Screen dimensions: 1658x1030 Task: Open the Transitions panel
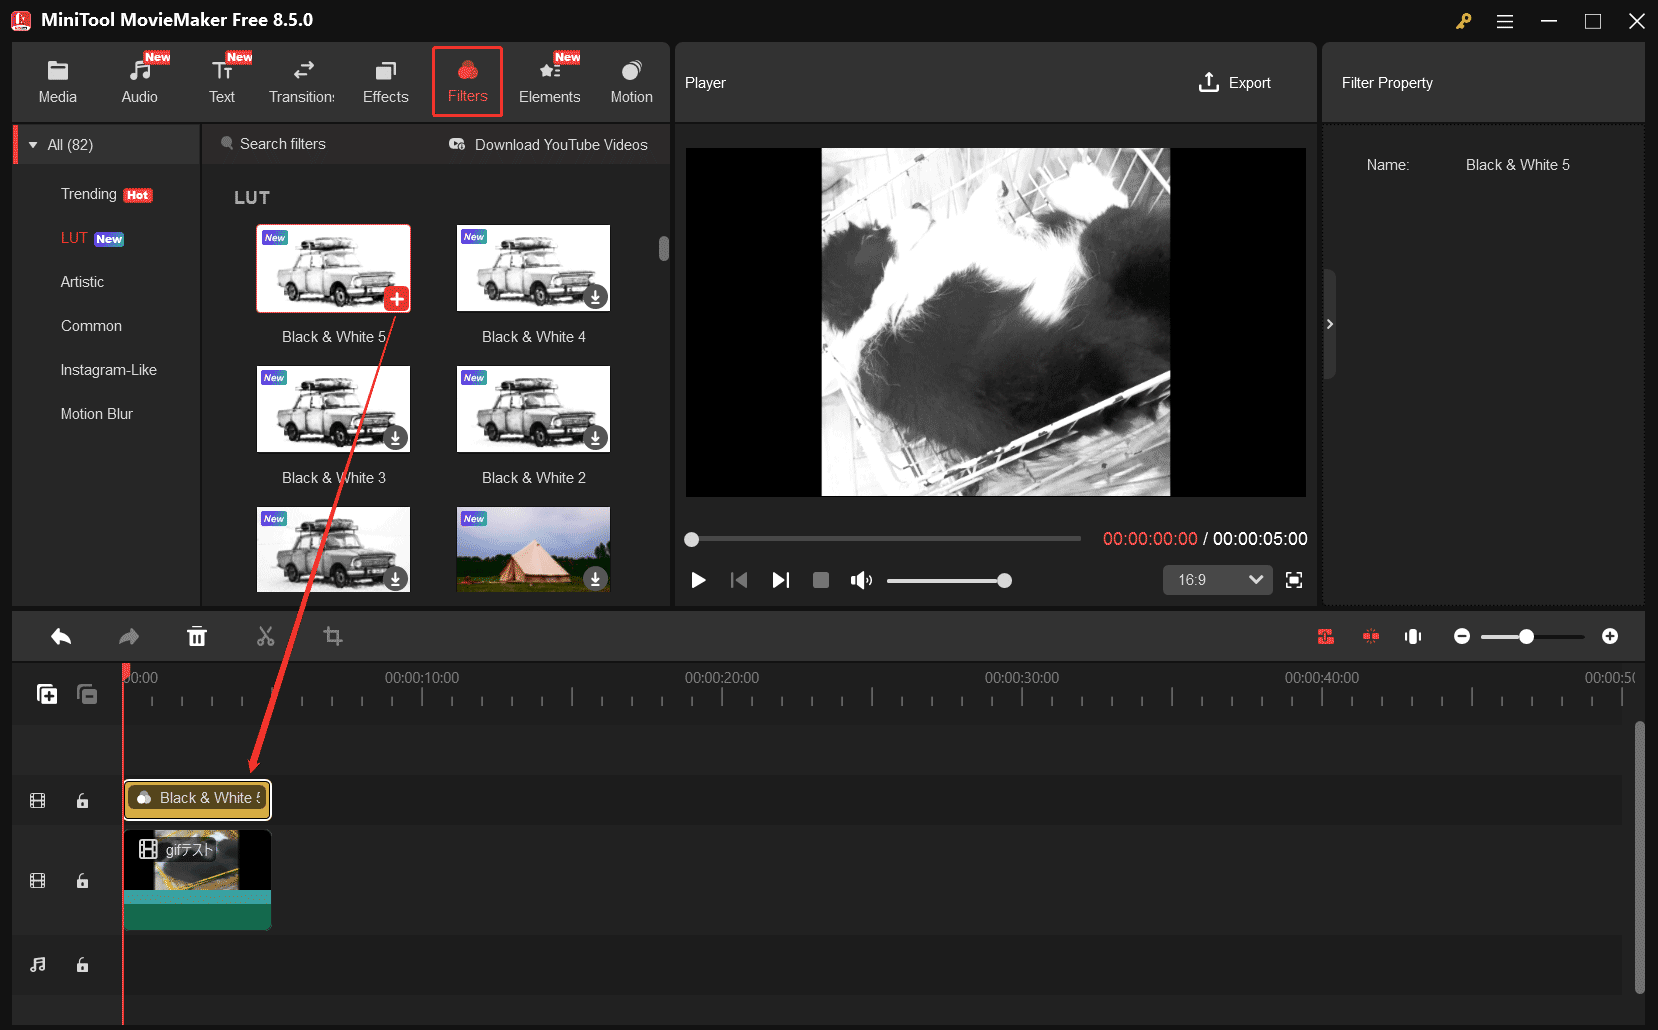tap(301, 80)
